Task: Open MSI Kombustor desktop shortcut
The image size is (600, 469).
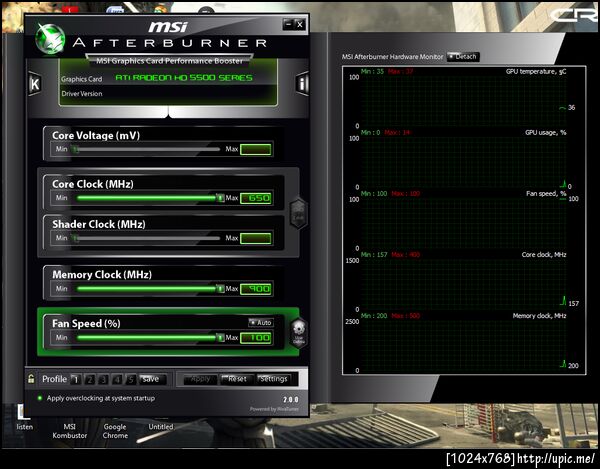Action: click(x=70, y=431)
